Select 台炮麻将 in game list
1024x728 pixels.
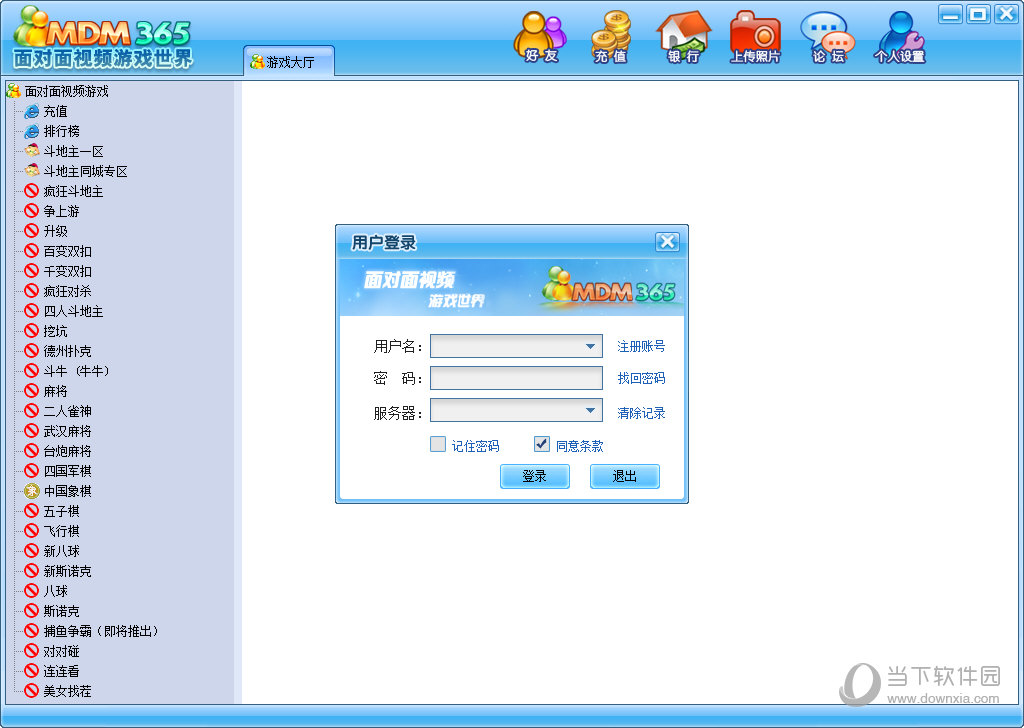[67, 451]
